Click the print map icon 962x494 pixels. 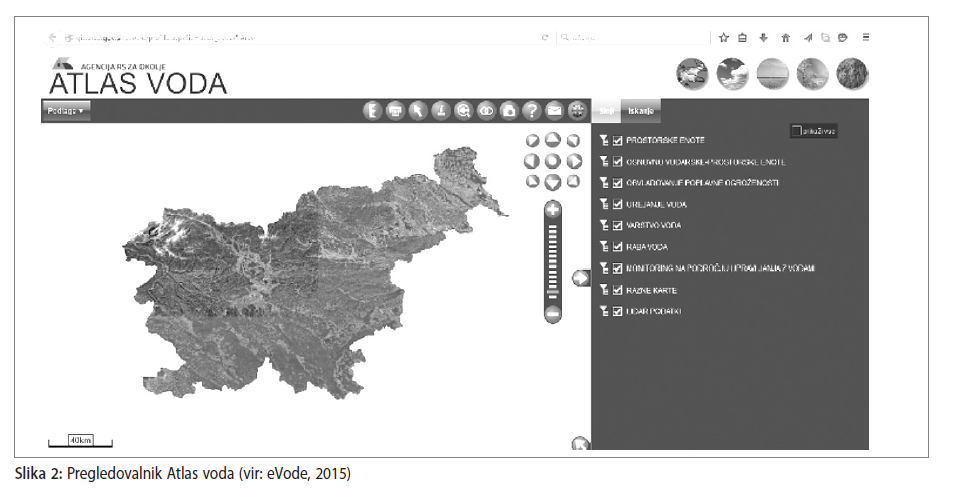coord(396,110)
